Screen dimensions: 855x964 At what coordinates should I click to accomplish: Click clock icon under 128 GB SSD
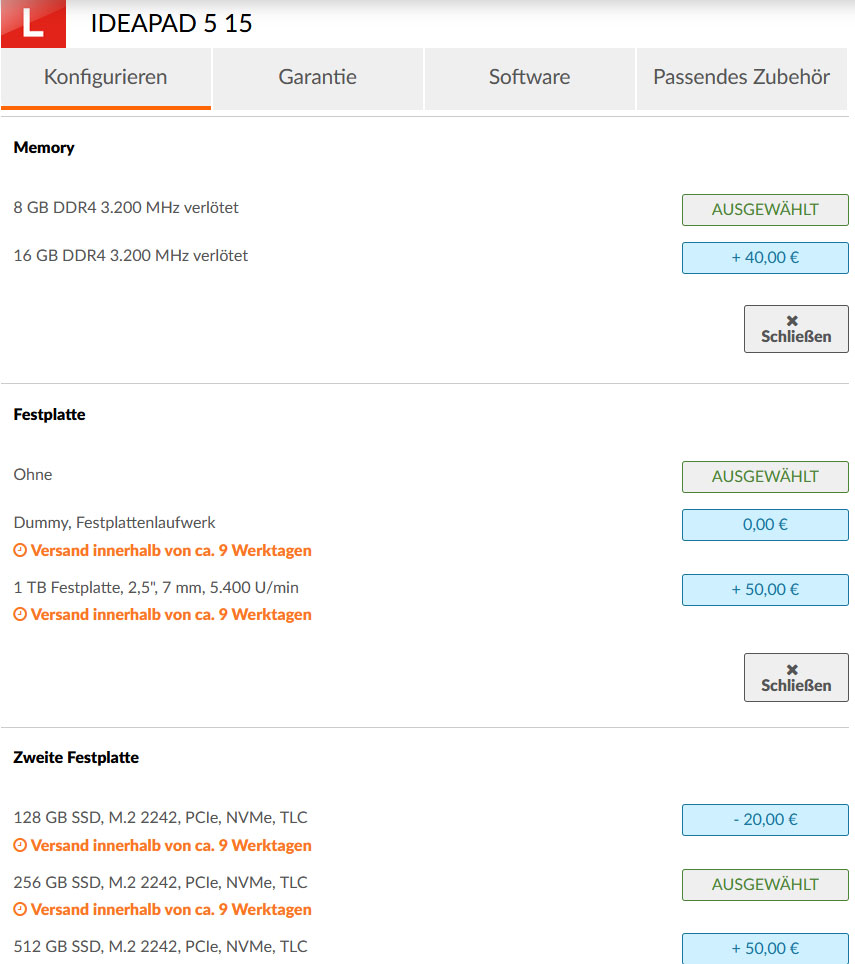[x=20, y=846]
